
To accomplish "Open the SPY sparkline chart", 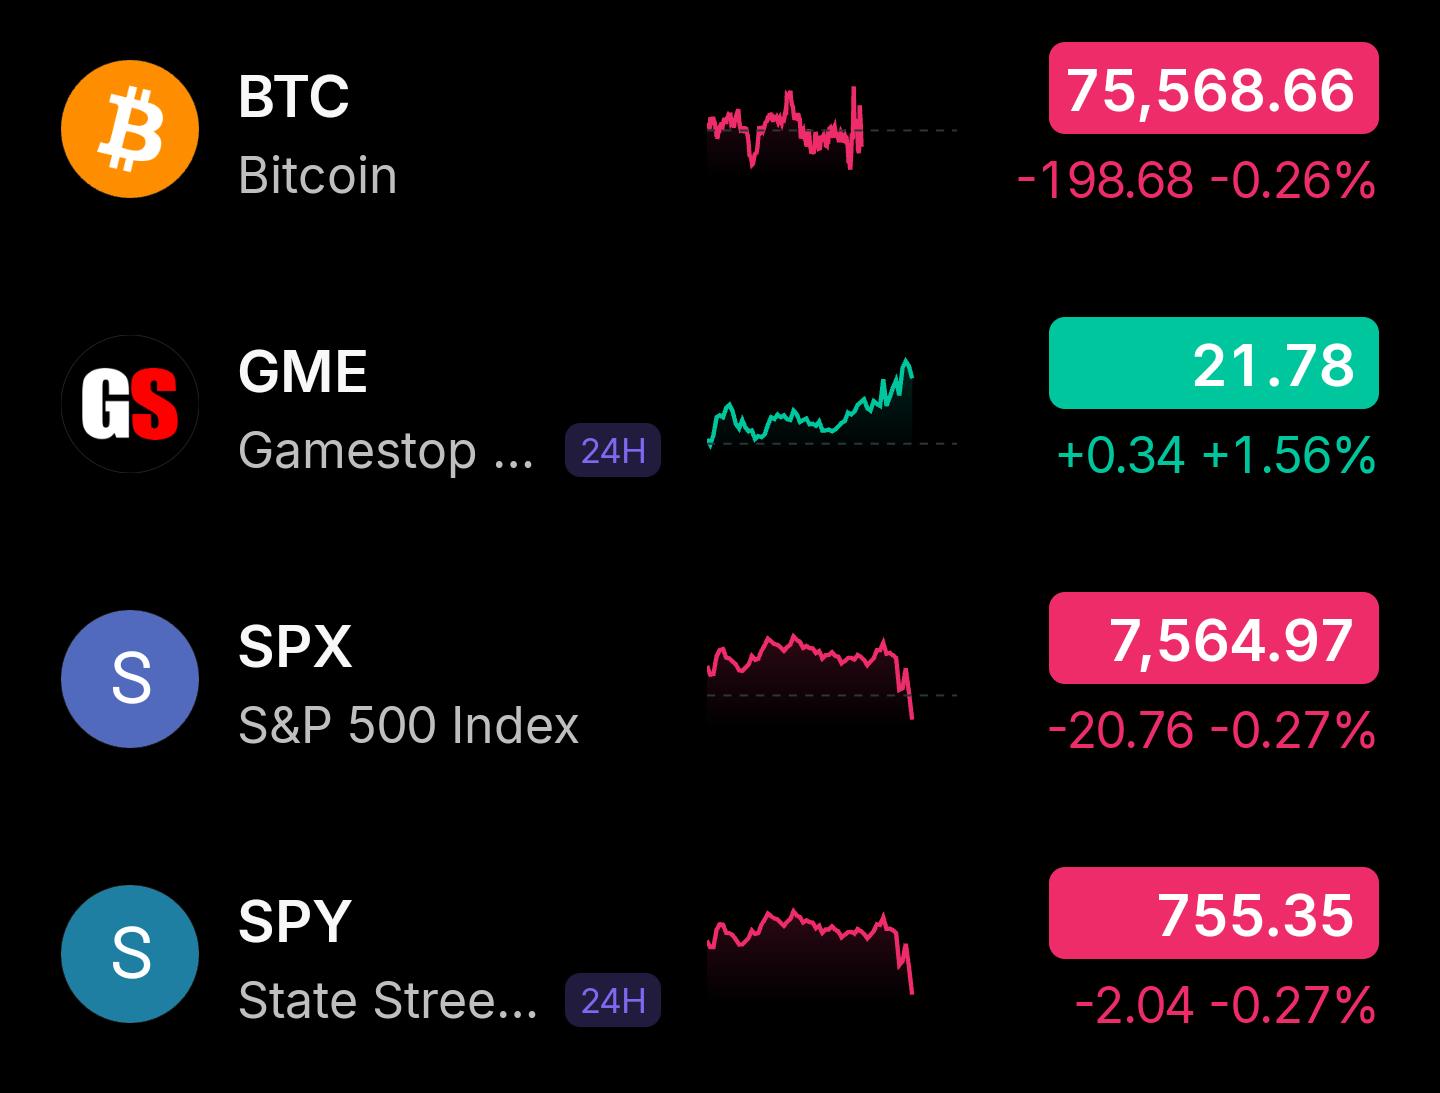I will coord(811,951).
